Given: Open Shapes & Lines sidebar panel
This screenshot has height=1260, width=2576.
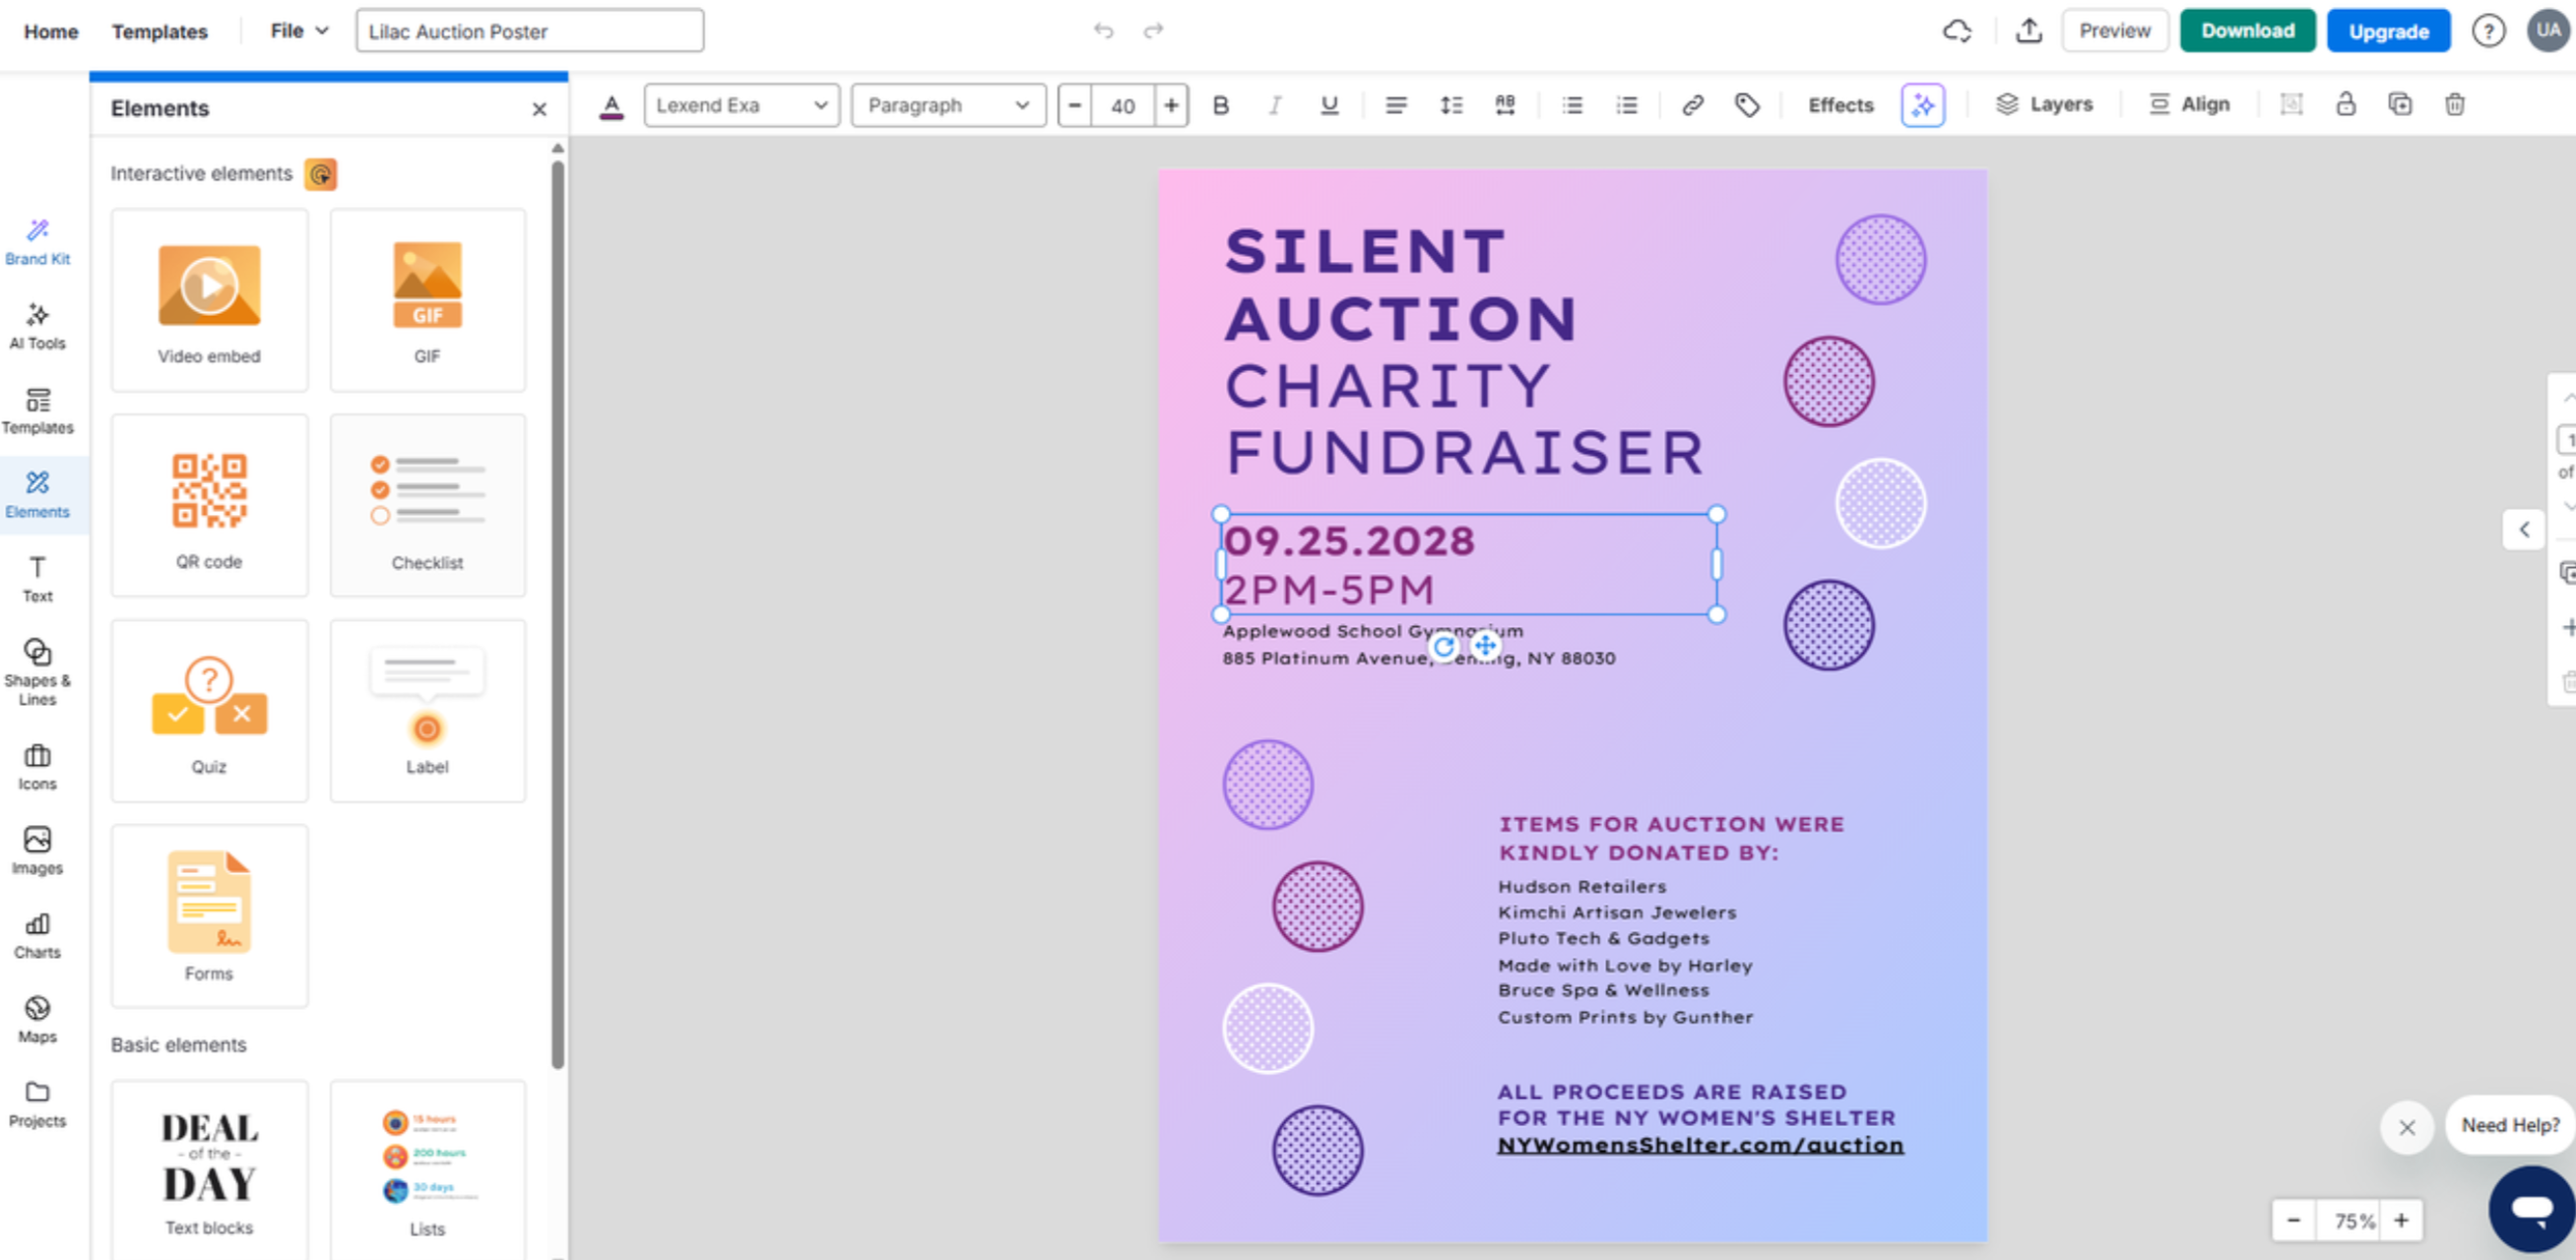Looking at the screenshot, I should [x=37, y=671].
